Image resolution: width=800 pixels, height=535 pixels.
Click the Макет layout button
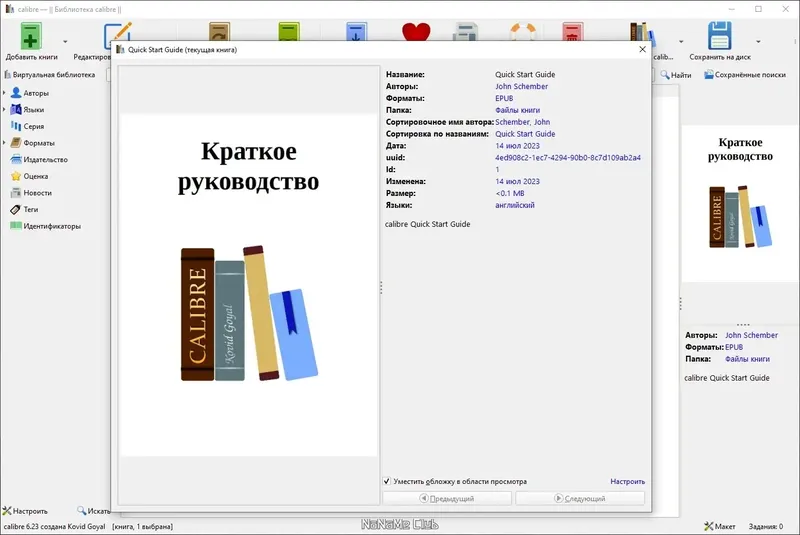point(720,526)
